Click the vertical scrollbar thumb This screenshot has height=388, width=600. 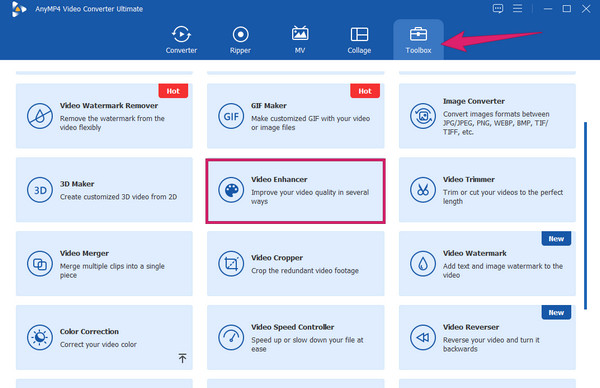tap(585, 215)
